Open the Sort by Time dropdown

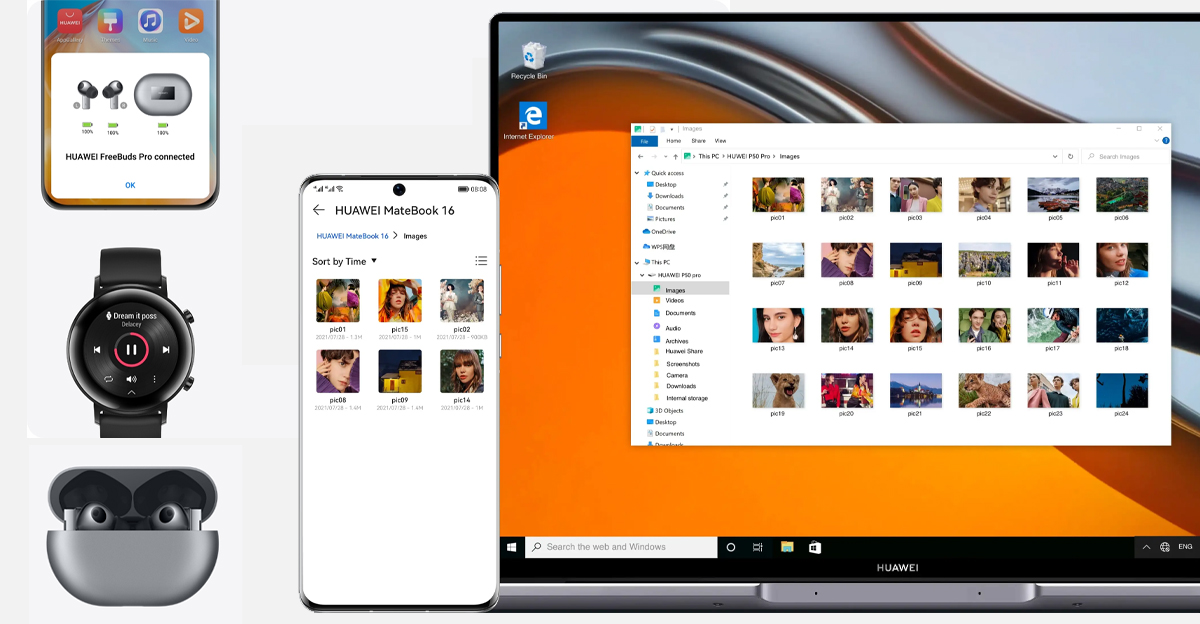click(345, 261)
